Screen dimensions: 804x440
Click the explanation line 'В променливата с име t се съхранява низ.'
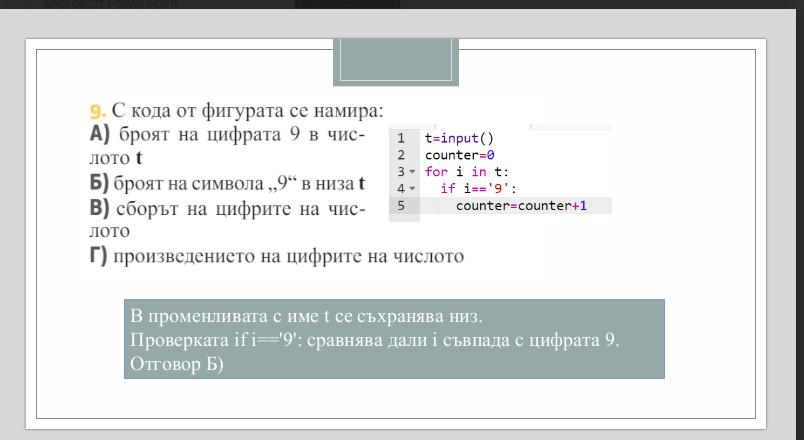pyautogui.click(x=306, y=316)
